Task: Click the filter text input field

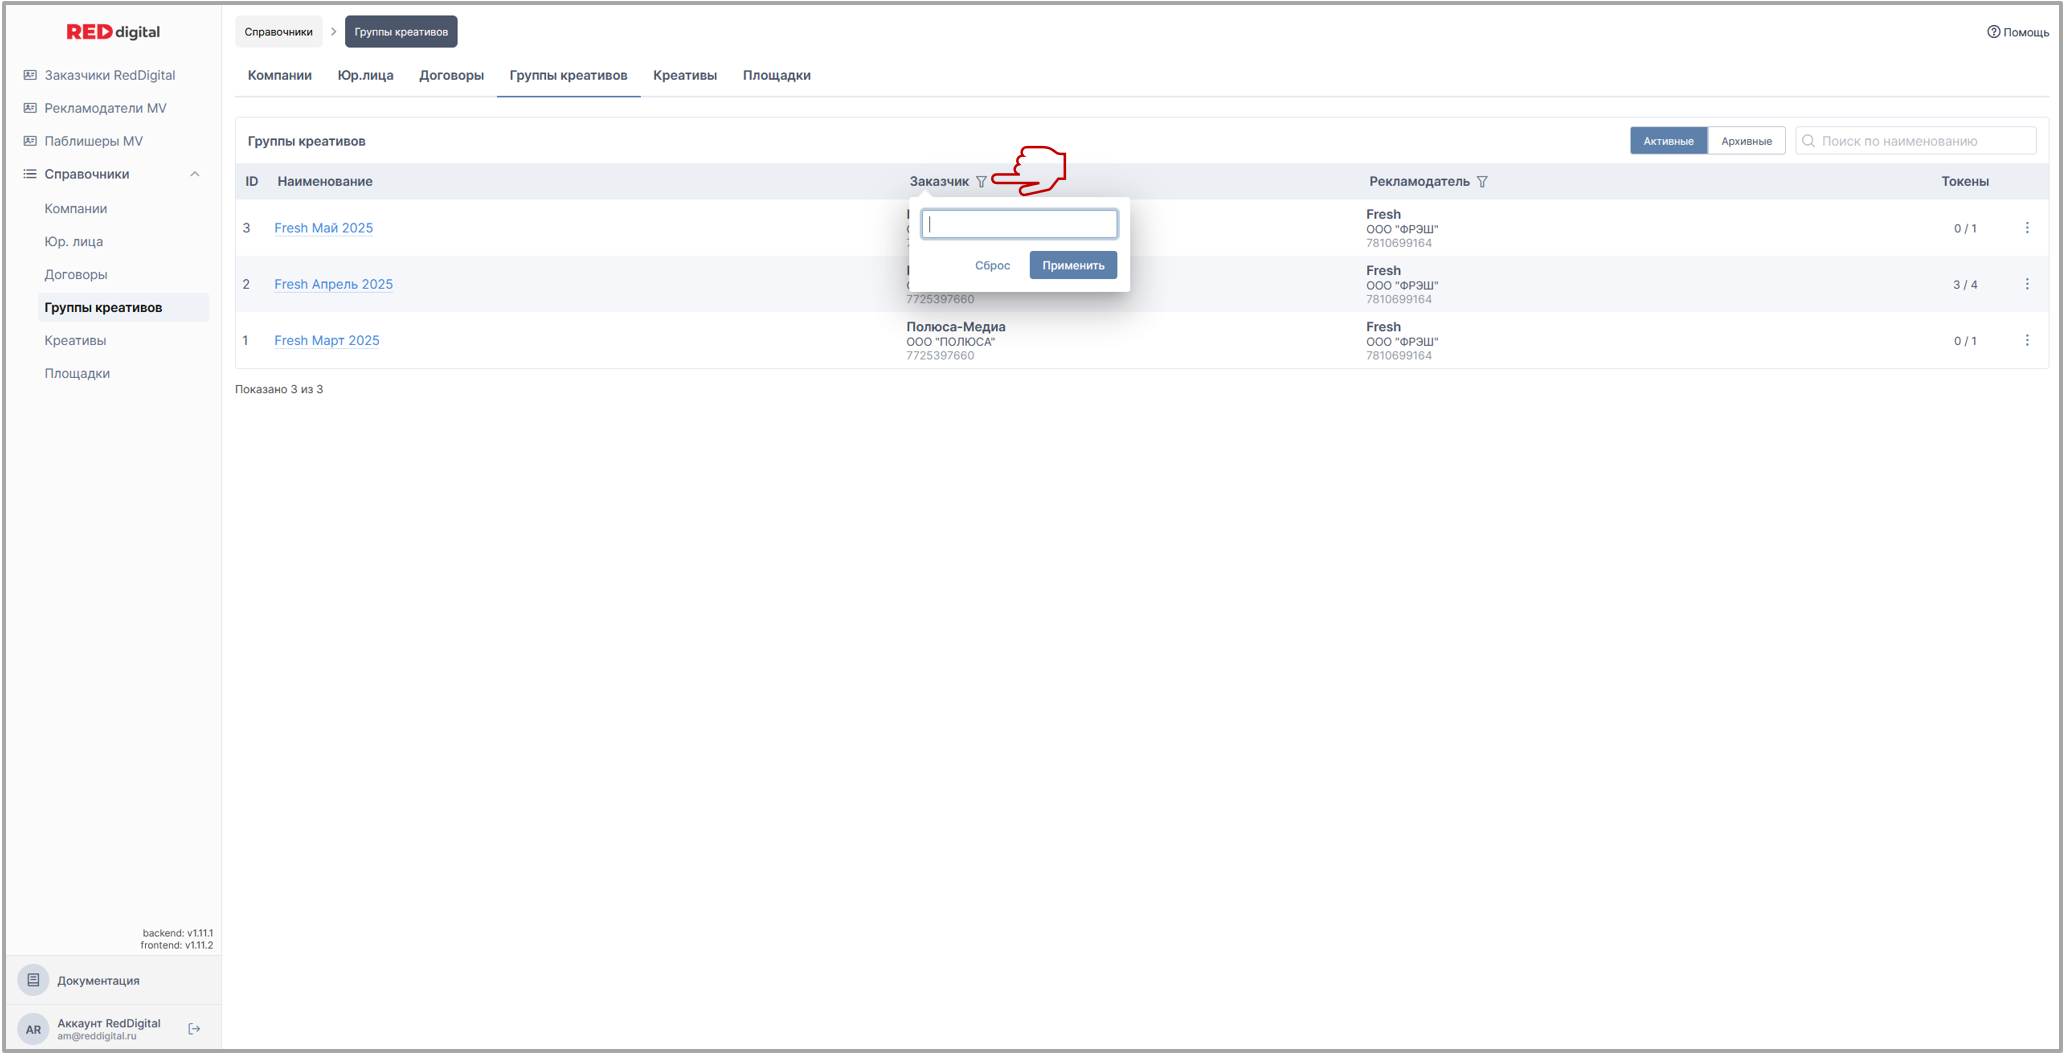Action: coord(1019,224)
